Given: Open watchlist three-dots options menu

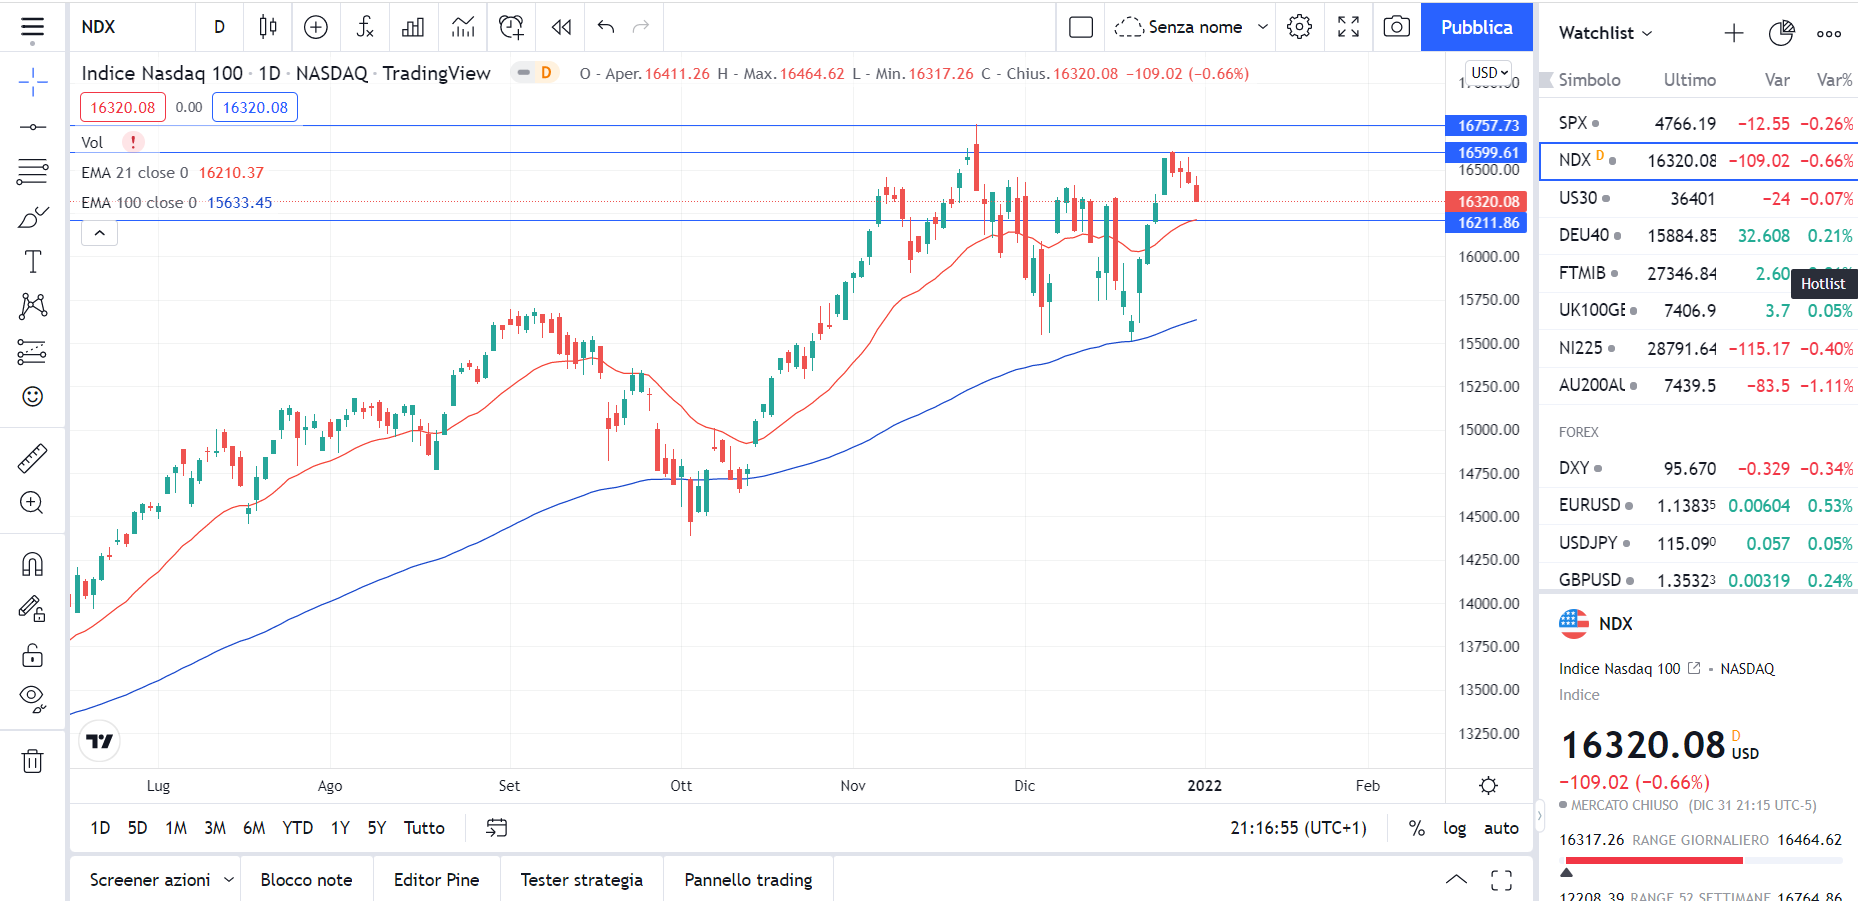Looking at the screenshot, I should click(1829, 33).
